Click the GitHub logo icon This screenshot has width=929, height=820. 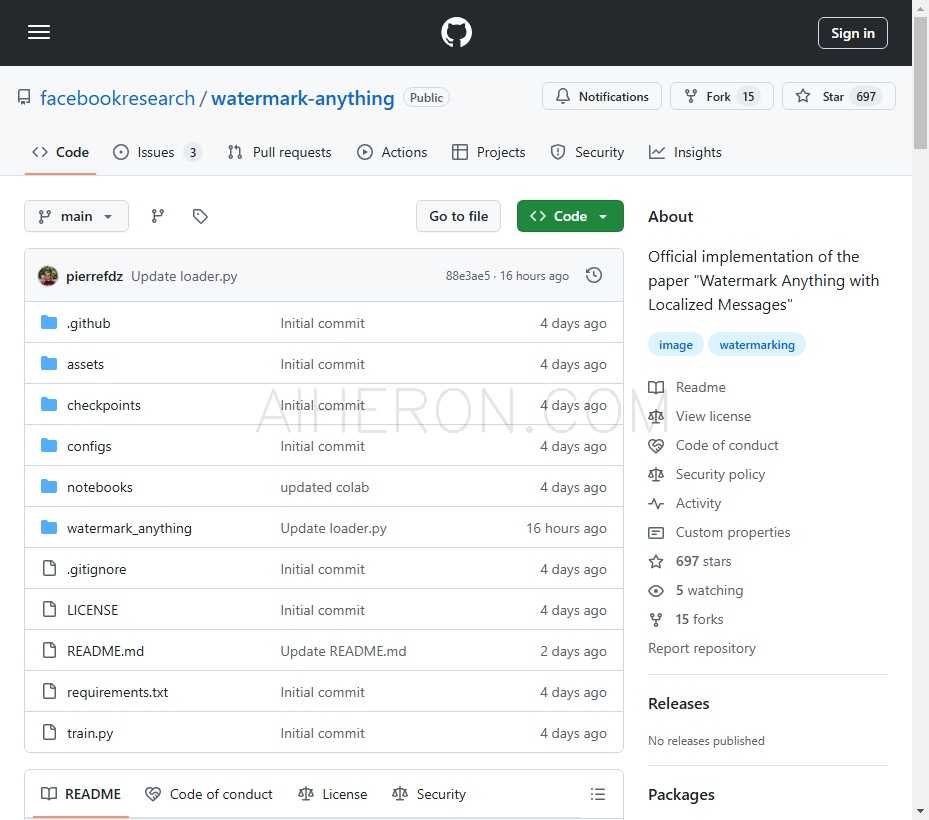pyautogui.click(x=456, y=33)
